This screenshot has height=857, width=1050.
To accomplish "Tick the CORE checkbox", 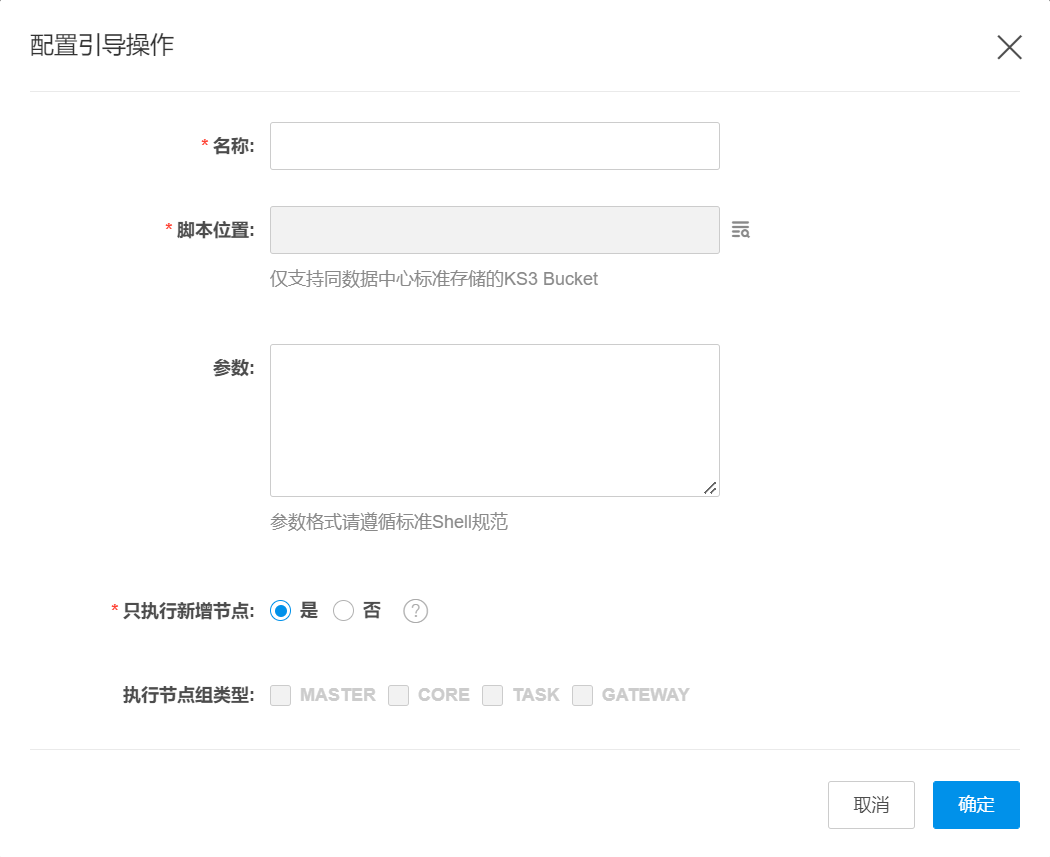I will pyautogui.click(x=399, y=695).
